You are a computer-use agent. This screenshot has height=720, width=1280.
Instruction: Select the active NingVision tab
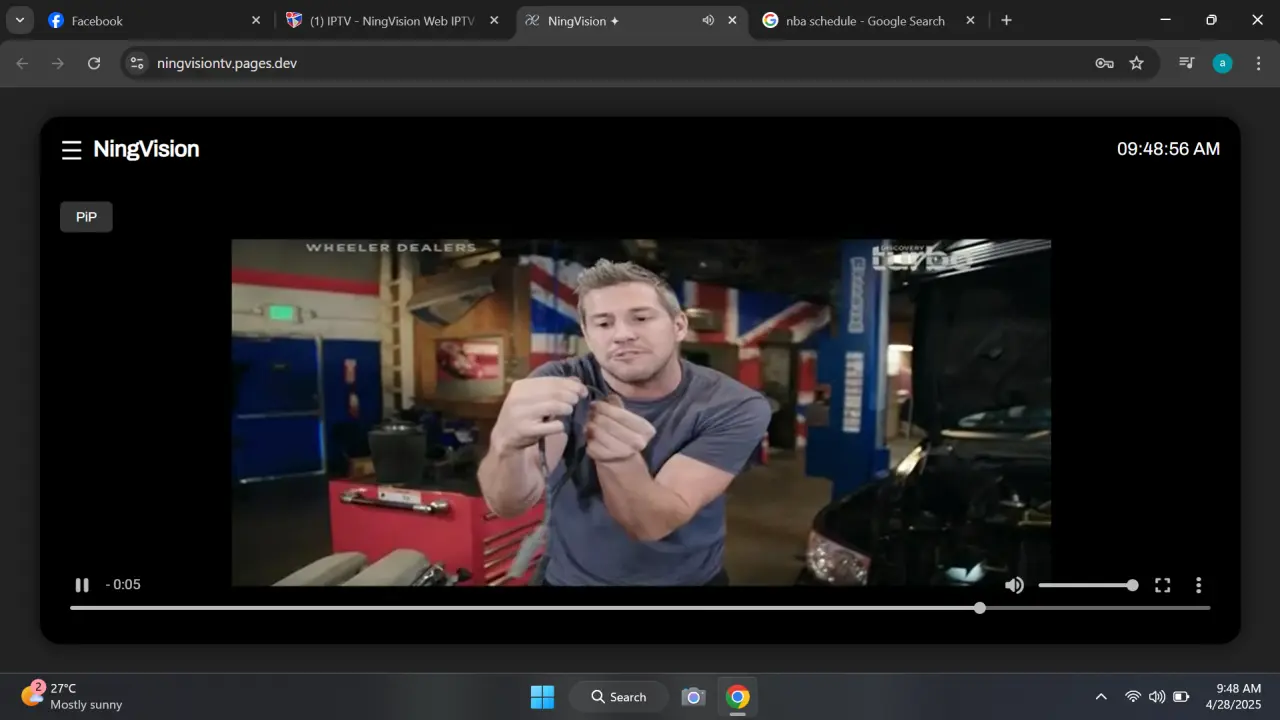coord(632,20)
